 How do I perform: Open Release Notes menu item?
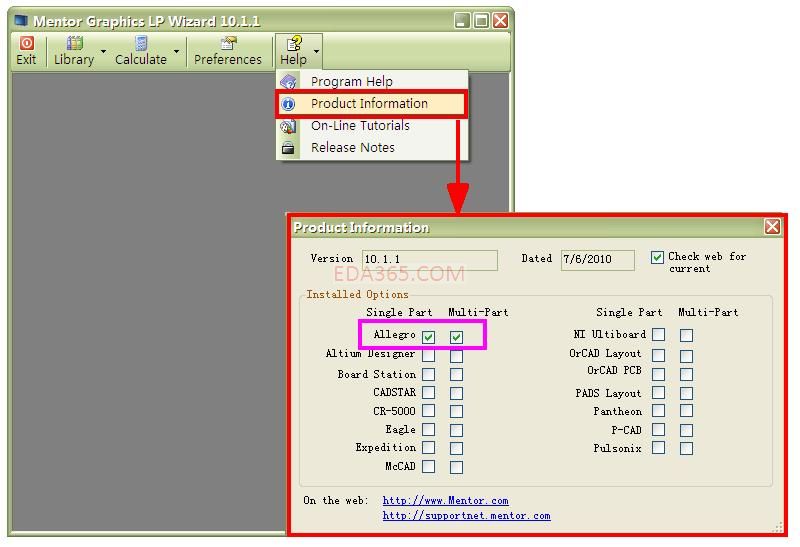[x=372, y=147]
